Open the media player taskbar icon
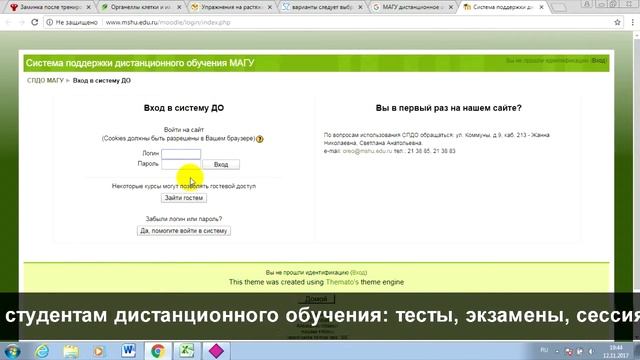Viewport: 640px width, 360px height. 99,351
